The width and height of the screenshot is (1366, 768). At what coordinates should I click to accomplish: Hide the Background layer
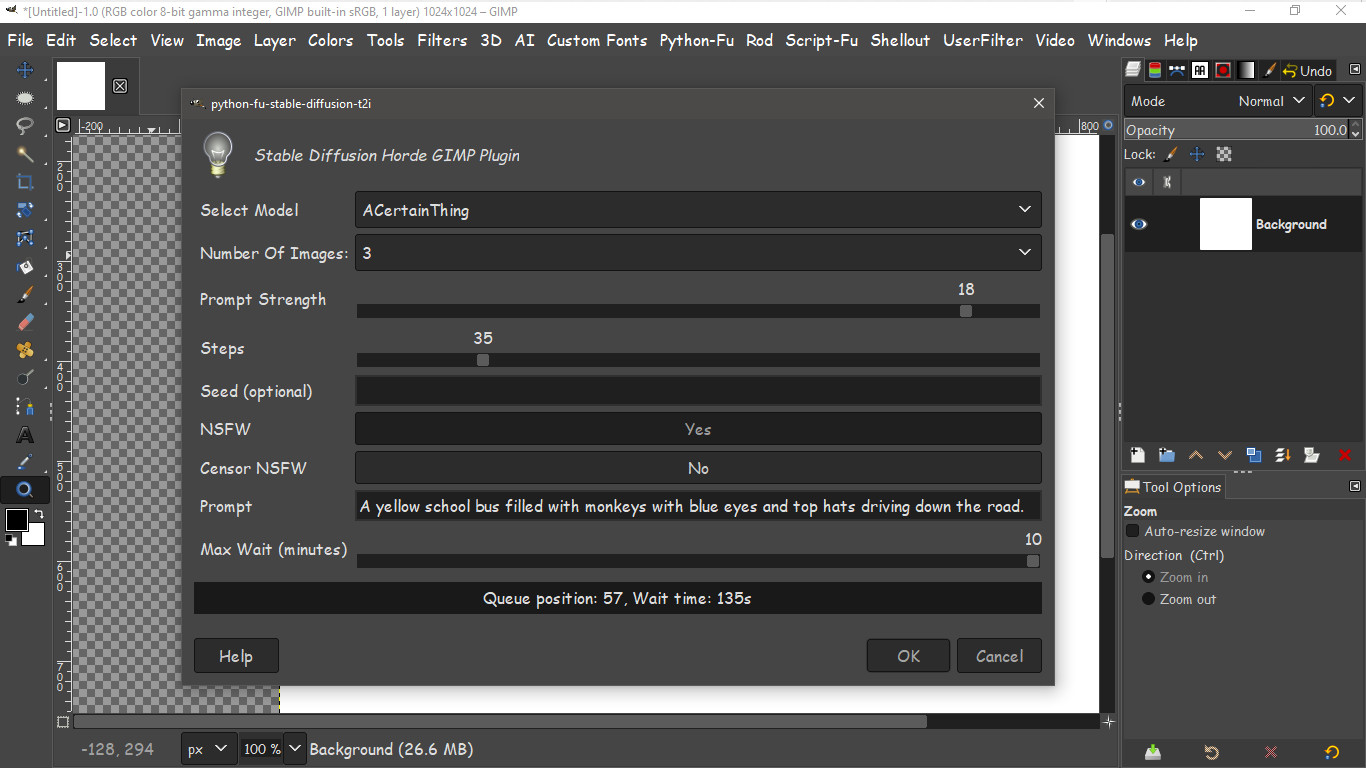coord(1138,224)
